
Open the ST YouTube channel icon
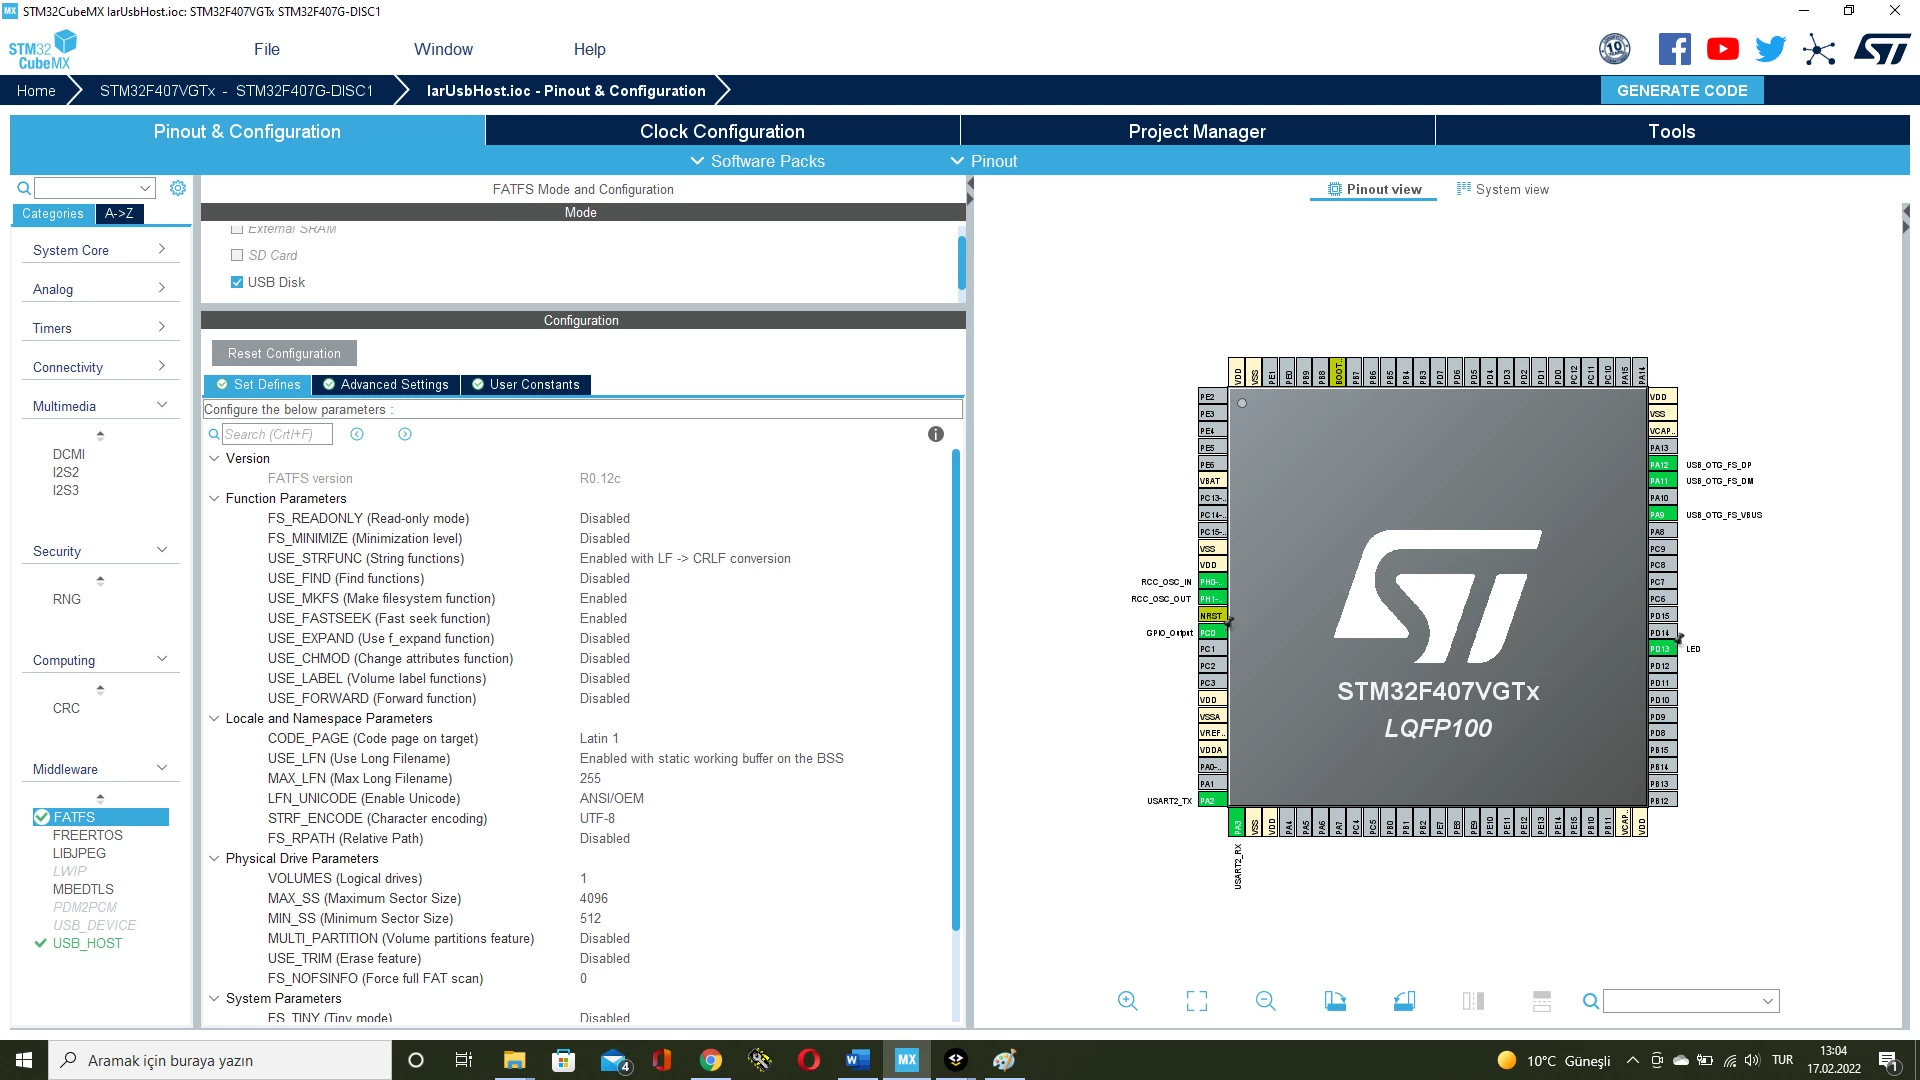click(x=1722, y=49)
